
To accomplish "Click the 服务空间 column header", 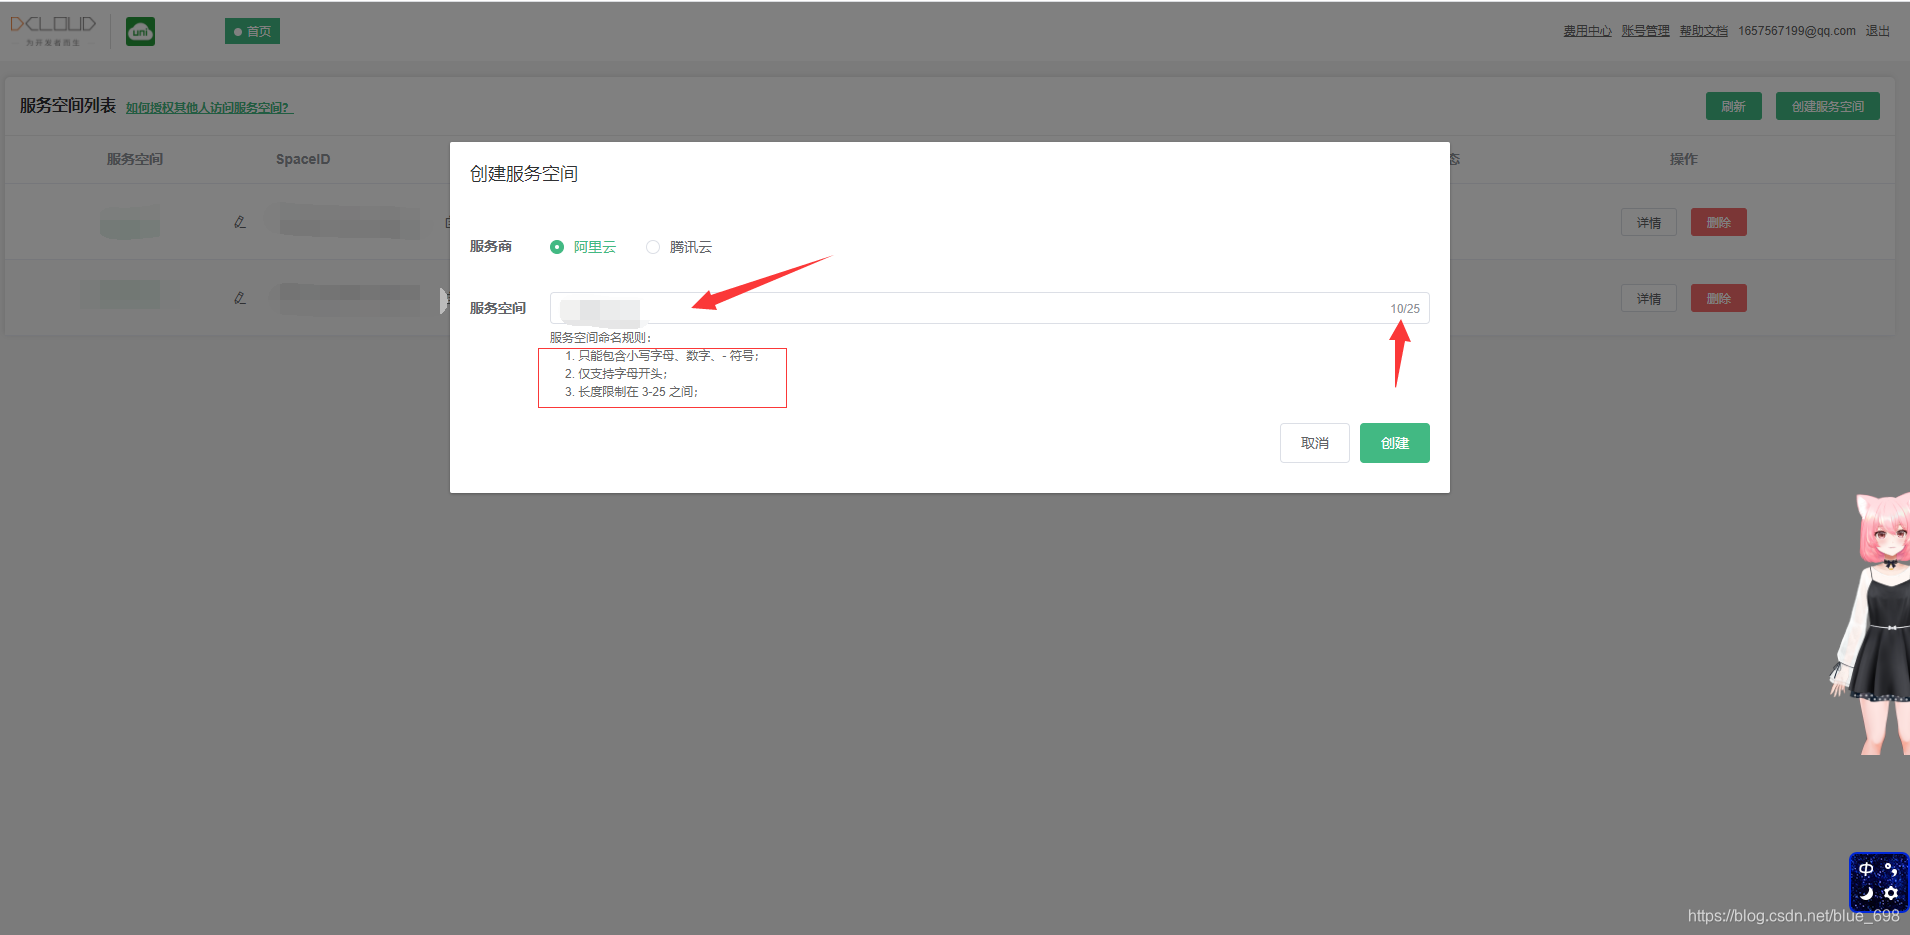I will (135, 159).
